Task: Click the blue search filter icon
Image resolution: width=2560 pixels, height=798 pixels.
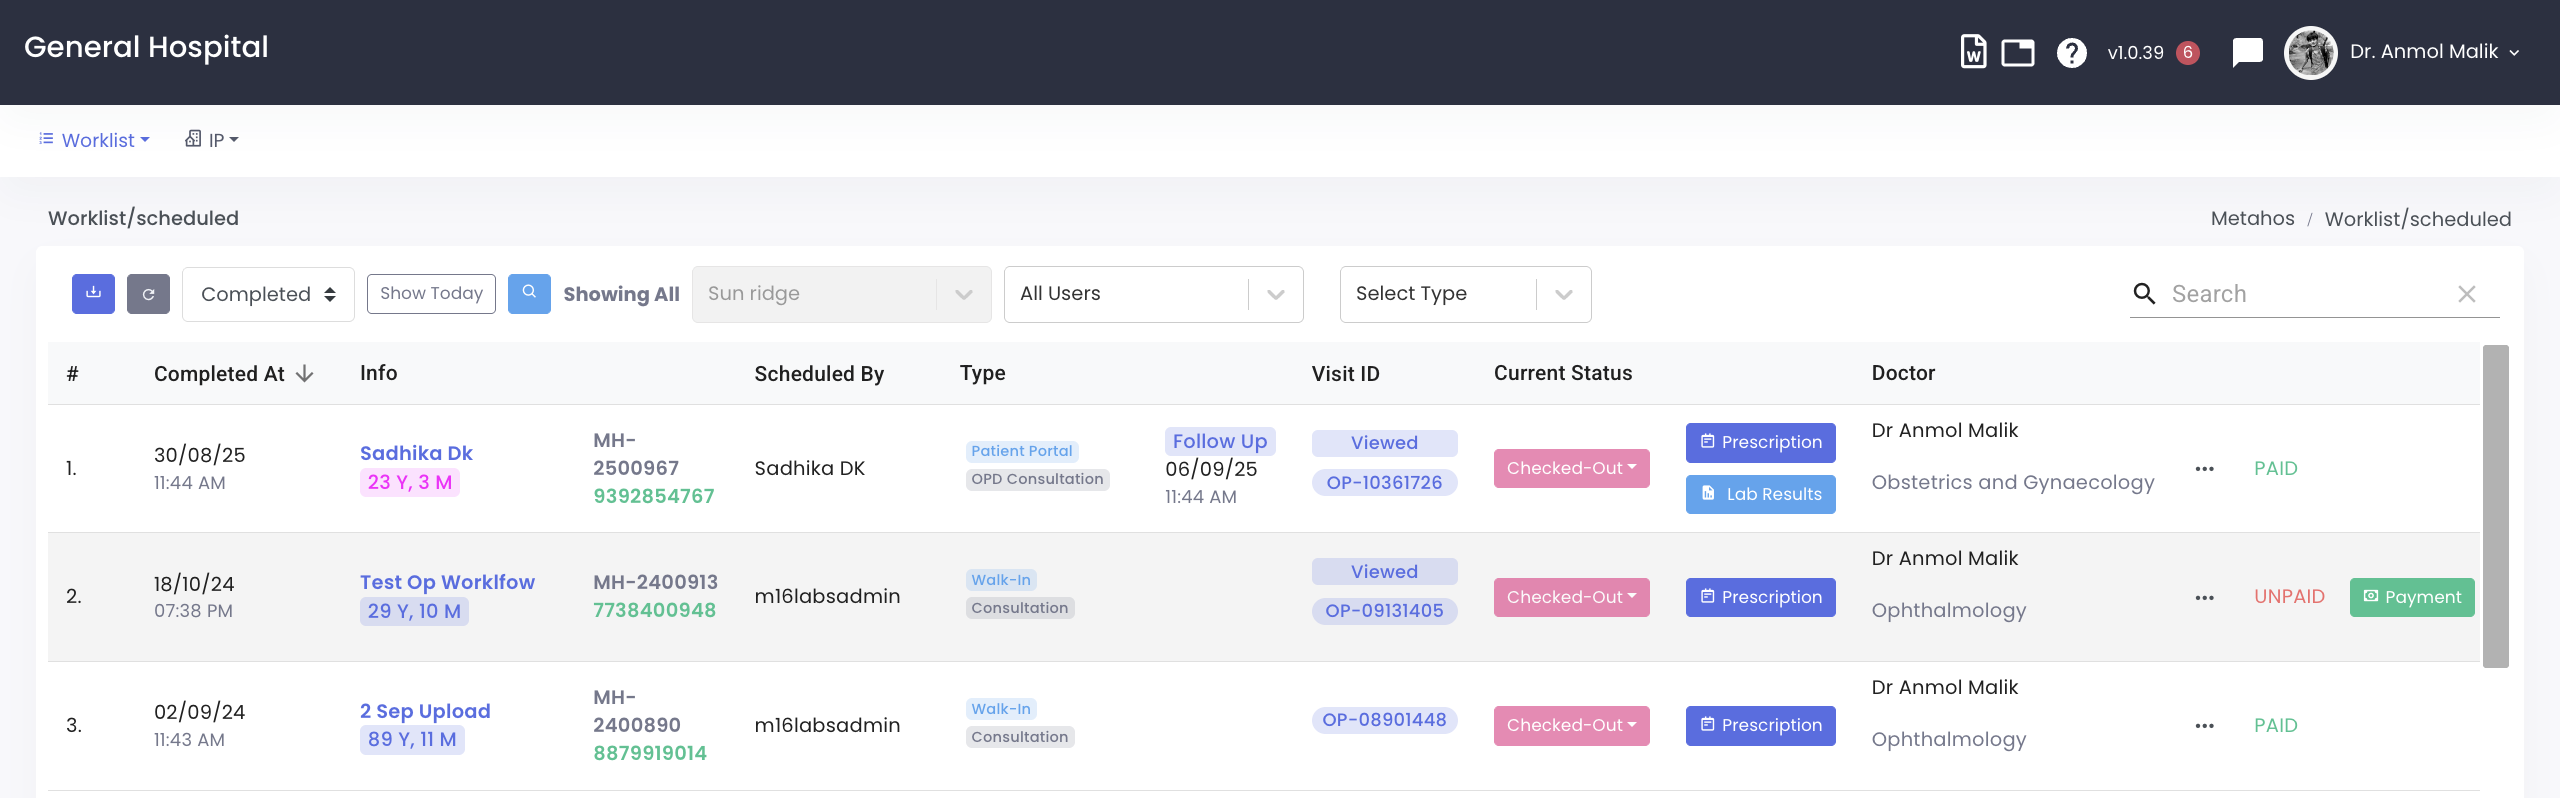Action: (529, 294)
